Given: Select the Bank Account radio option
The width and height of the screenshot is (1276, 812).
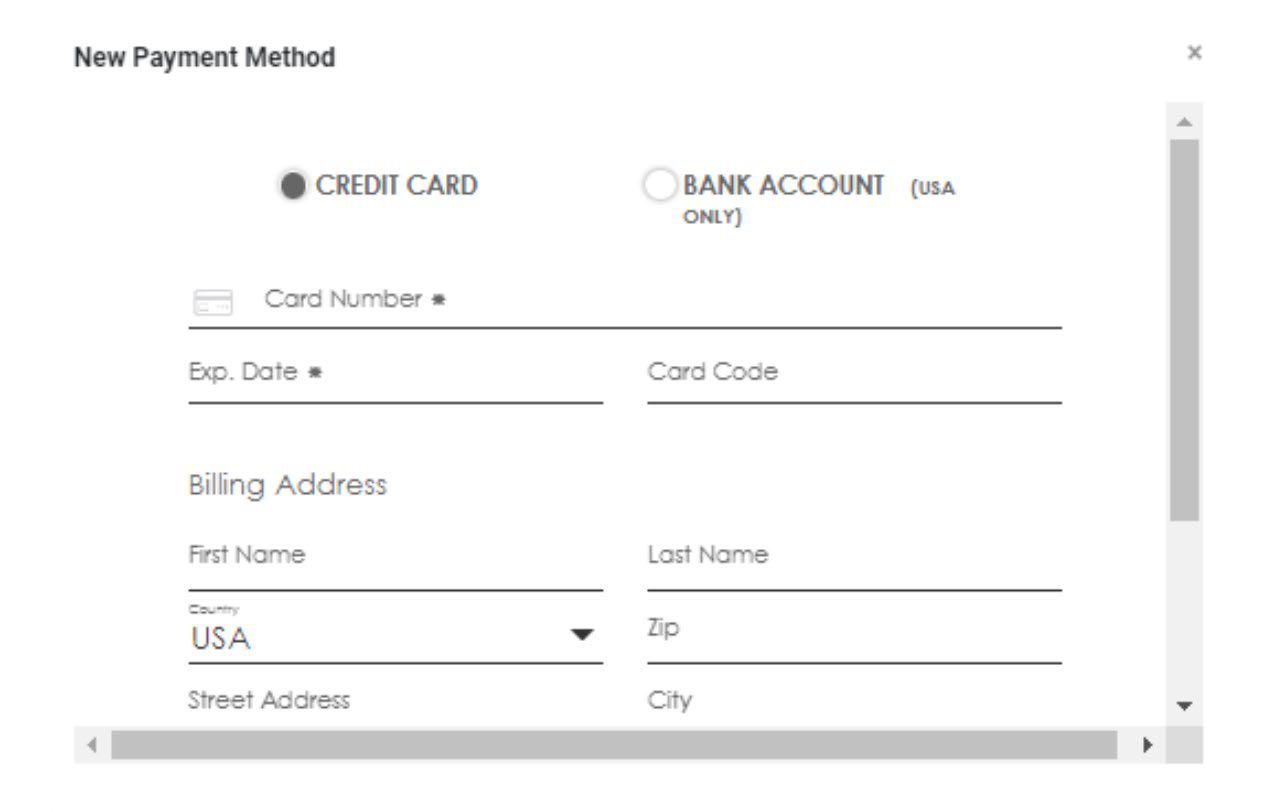Looking at the screenshot, I should click(660, 186).
